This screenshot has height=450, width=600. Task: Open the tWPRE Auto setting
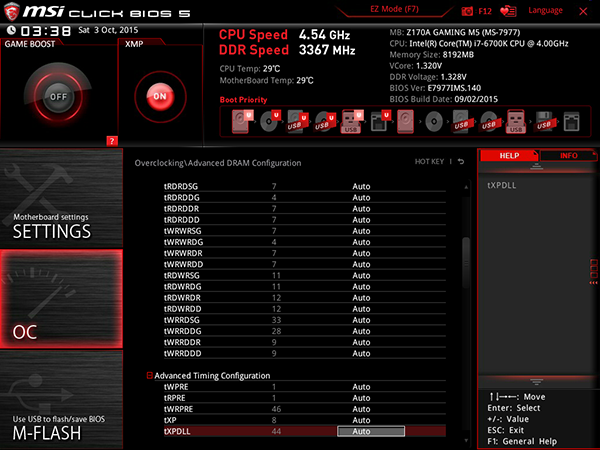[361, 387]
